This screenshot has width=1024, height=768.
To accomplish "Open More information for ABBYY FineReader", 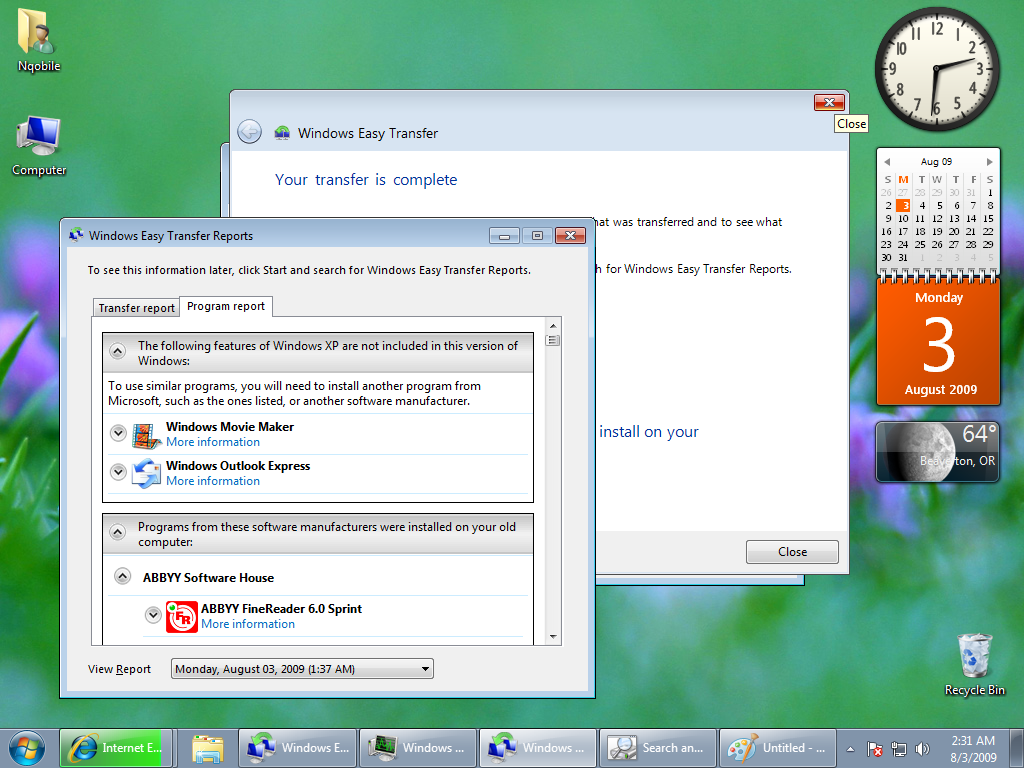I will (x=248, y=624).
